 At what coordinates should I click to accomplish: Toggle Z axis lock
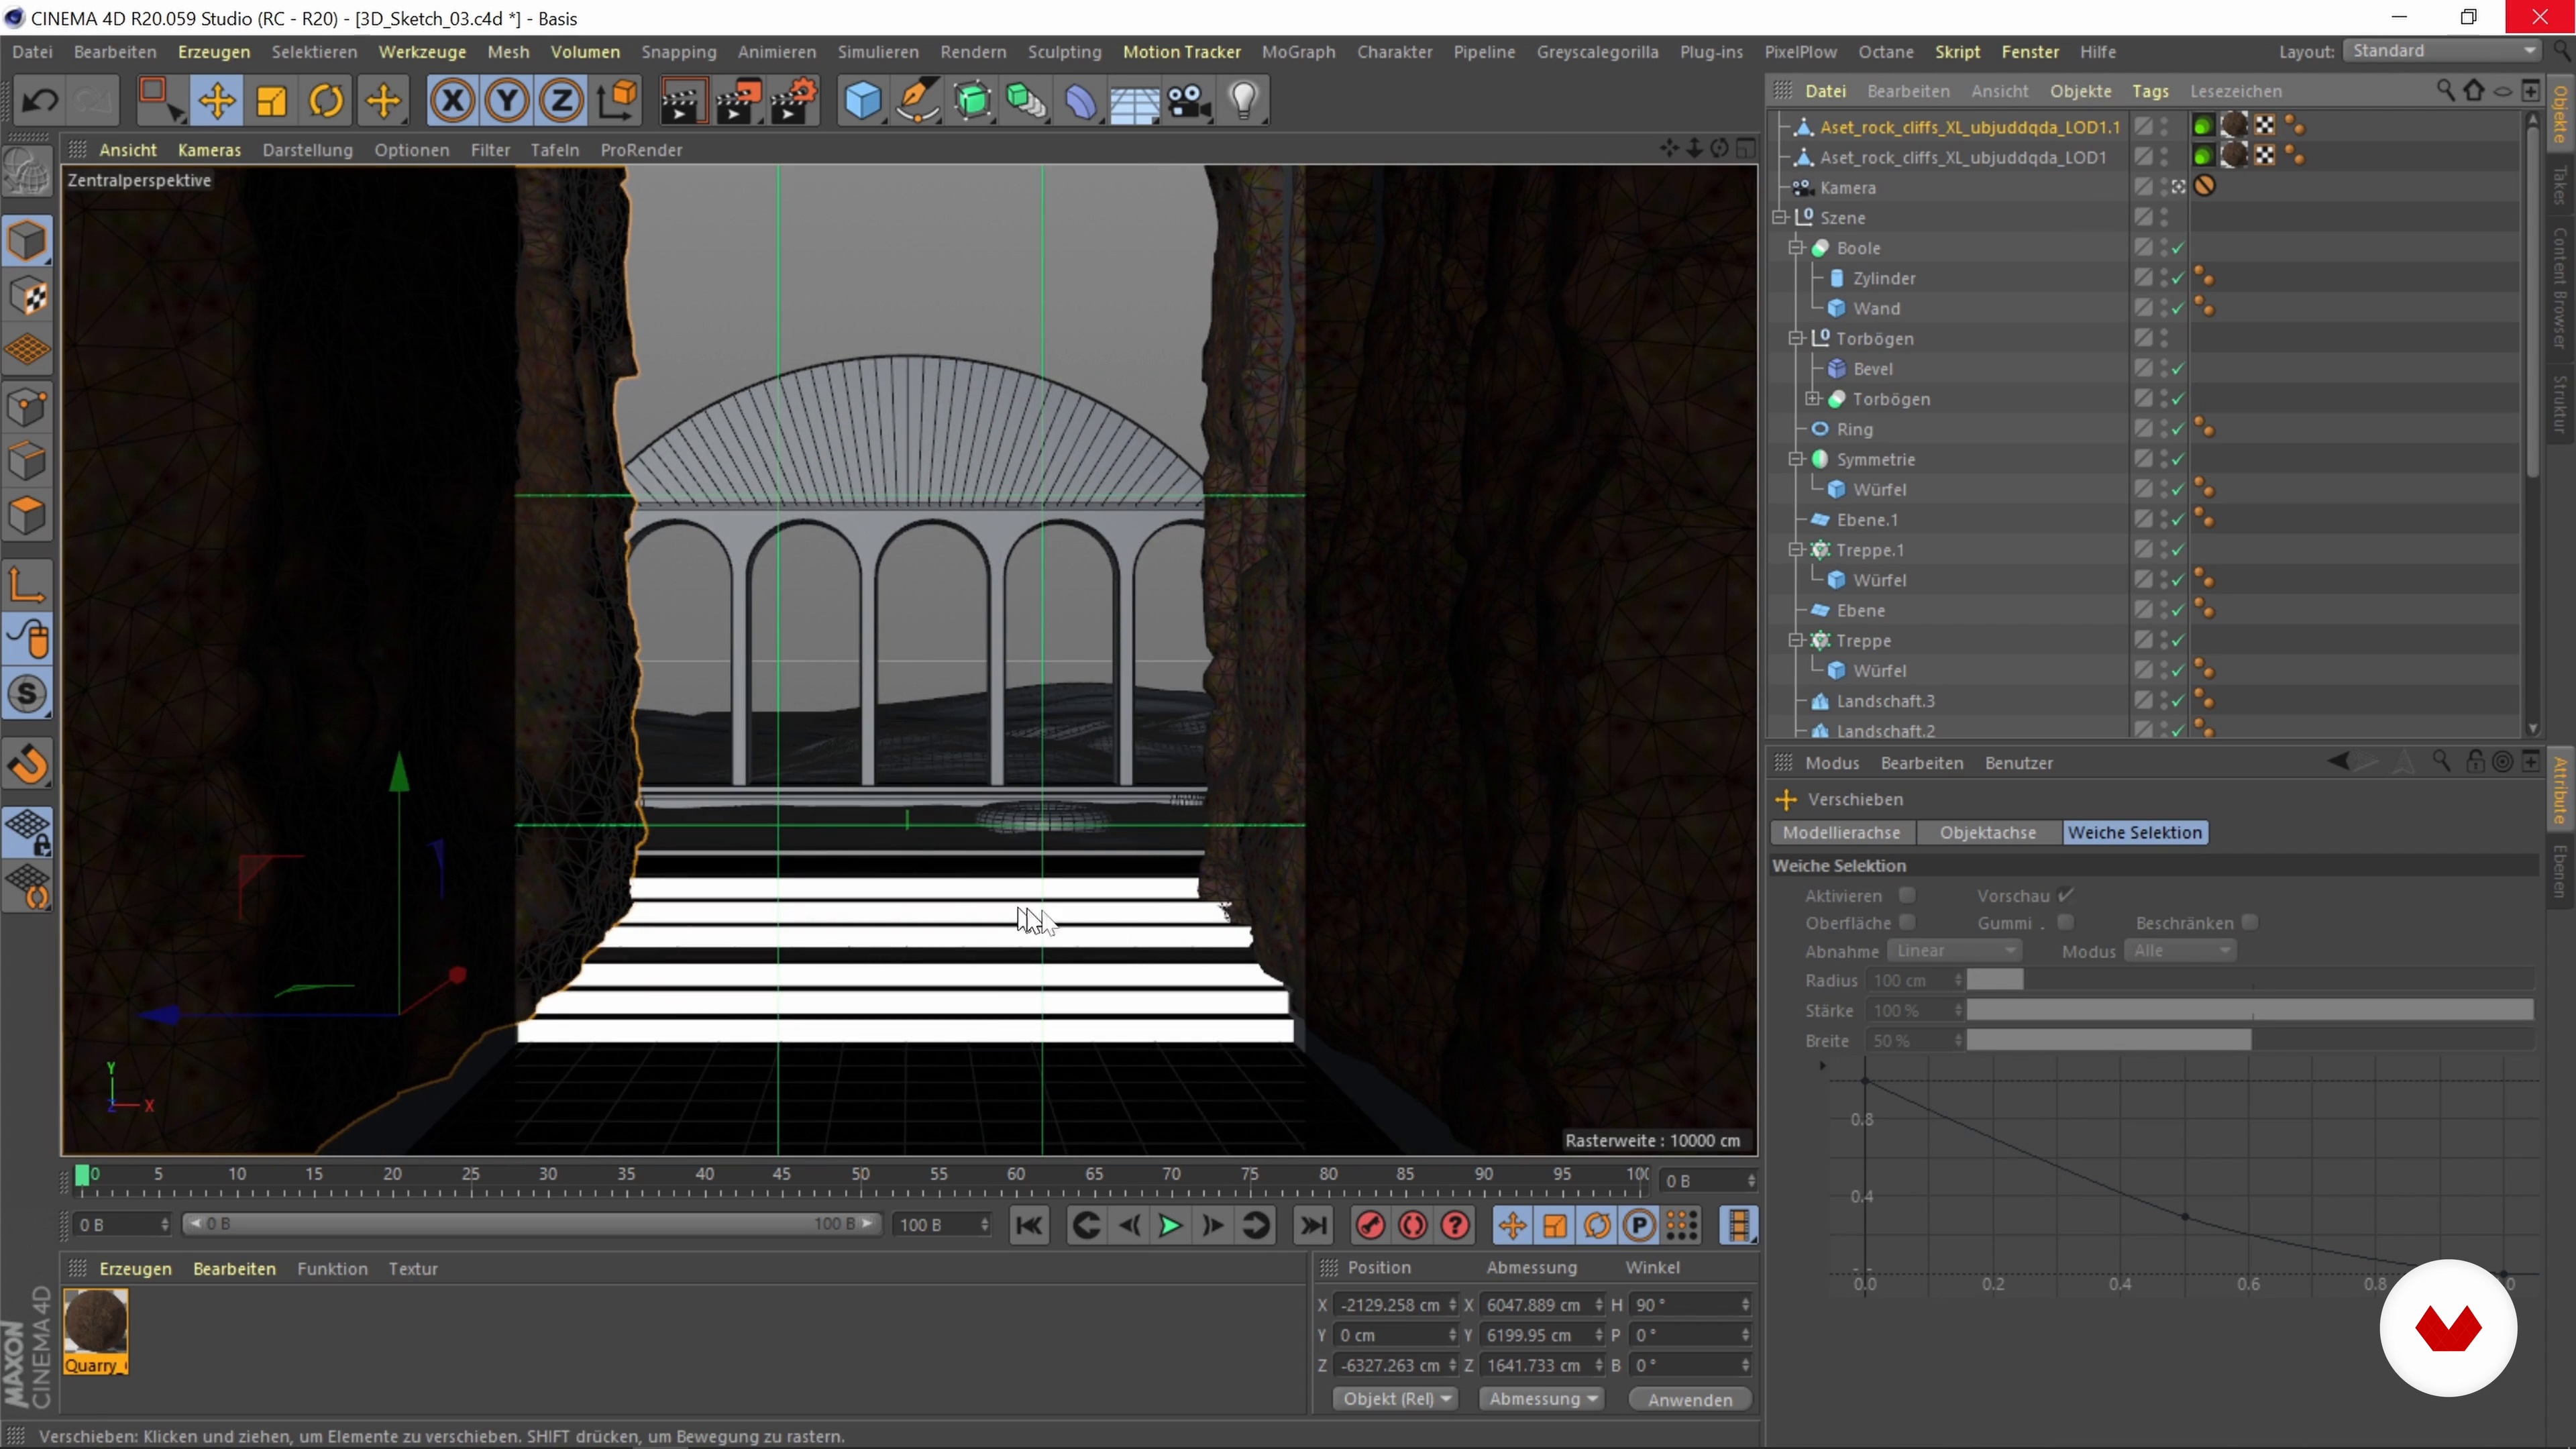(561, 100)
